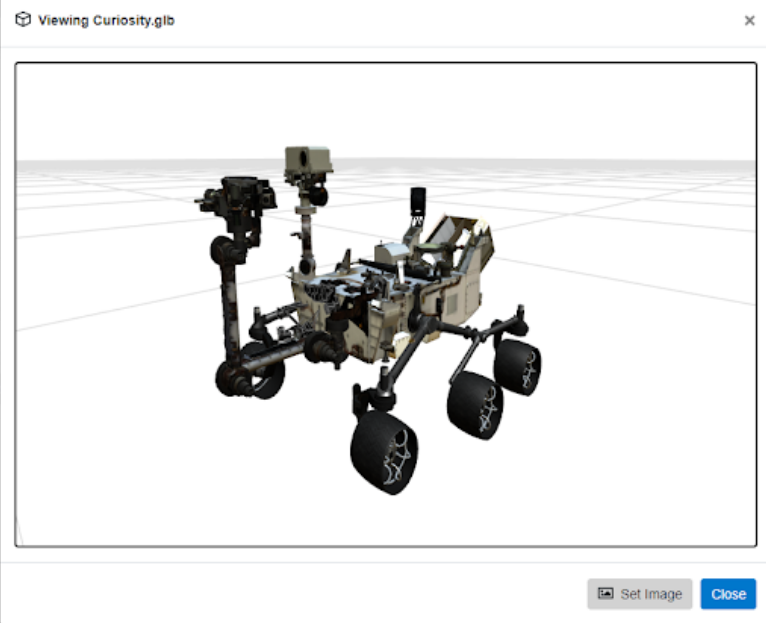The image size is (766, 623).
Task: Dismiss dialog with the X icon
Action: [749, 21]
